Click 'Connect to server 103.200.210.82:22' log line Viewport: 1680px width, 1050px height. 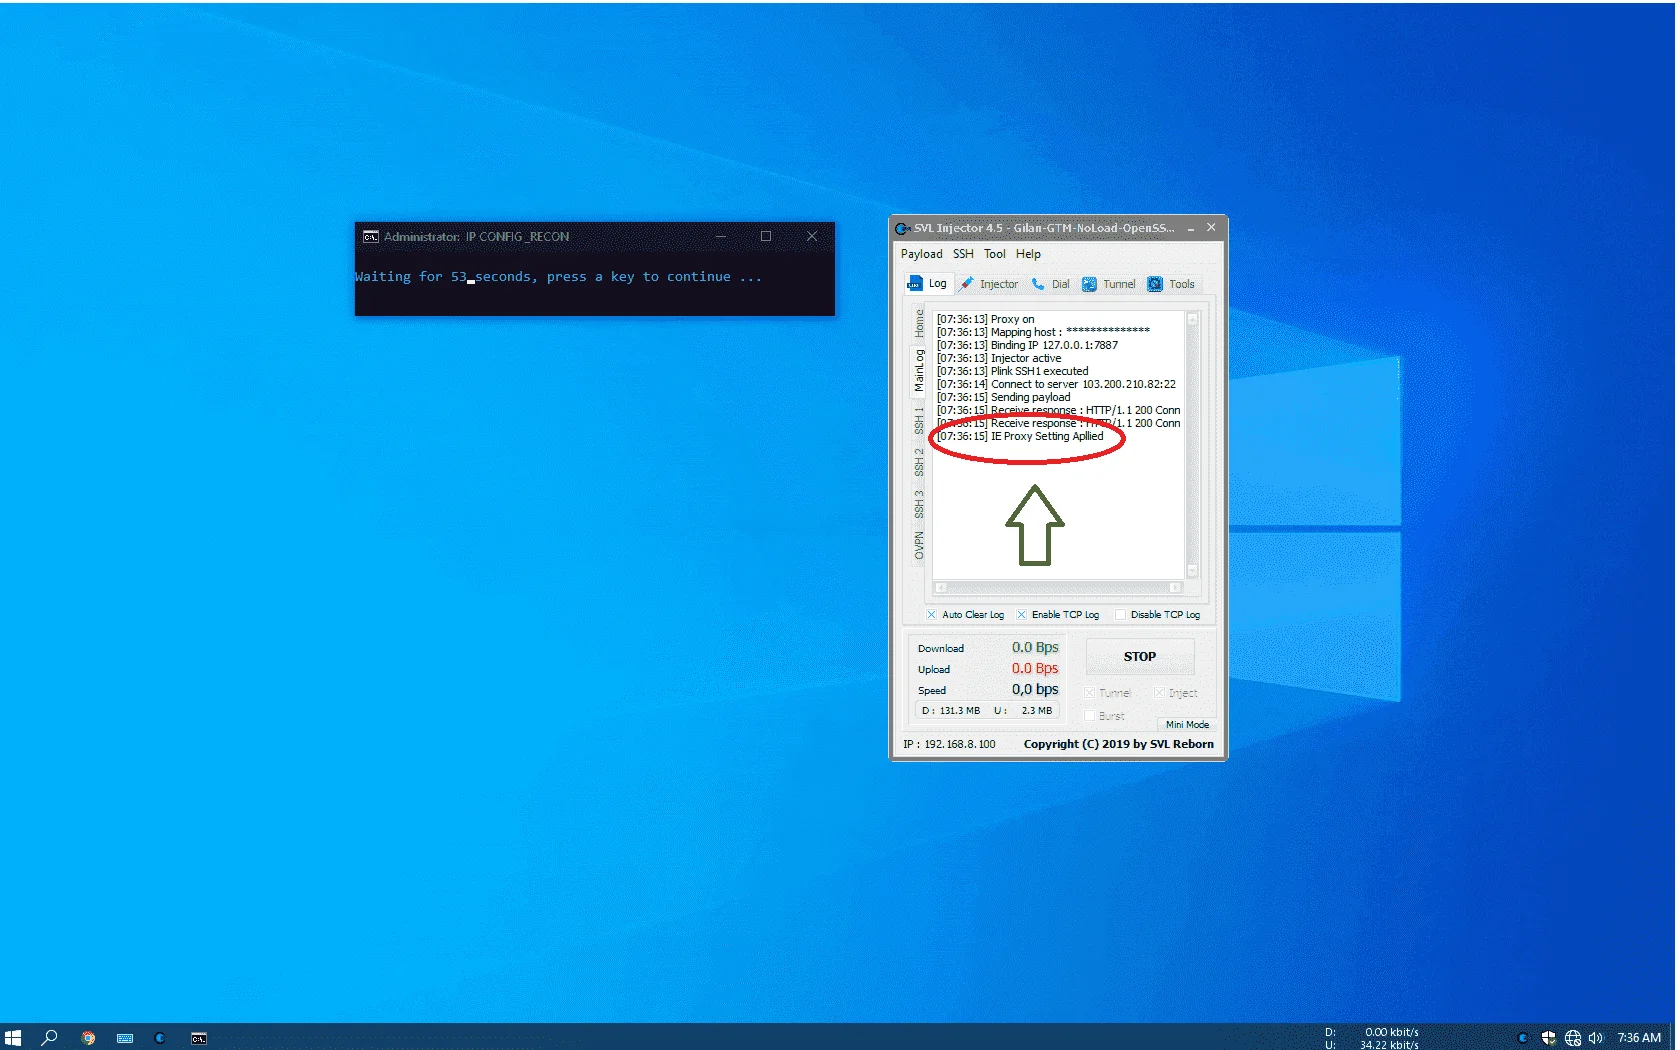pyautogui.click(x=1056, y=385)
